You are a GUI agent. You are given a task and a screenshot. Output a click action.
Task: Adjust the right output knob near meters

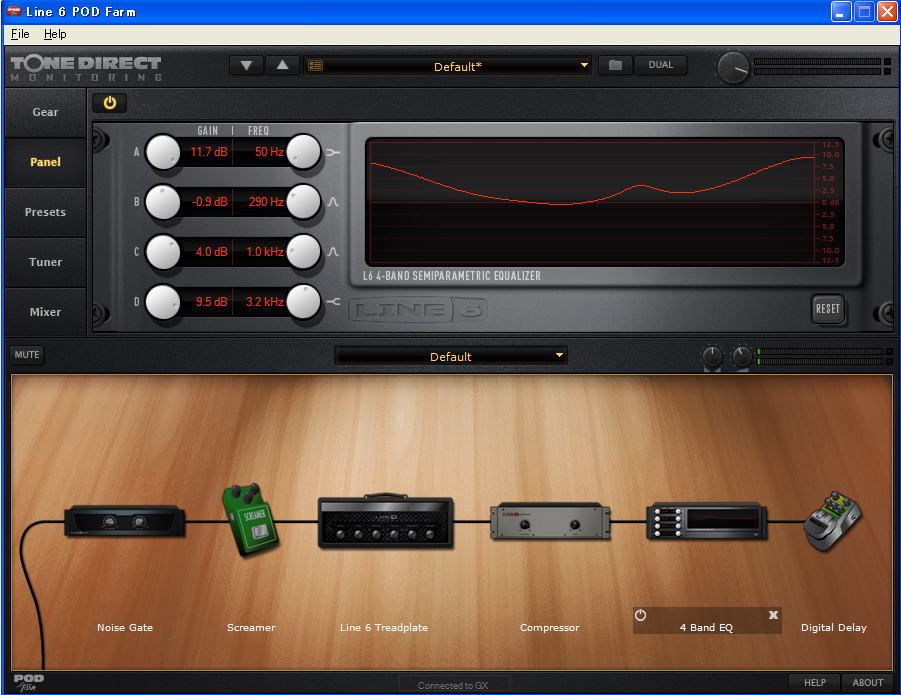click(x=741, y=357)
